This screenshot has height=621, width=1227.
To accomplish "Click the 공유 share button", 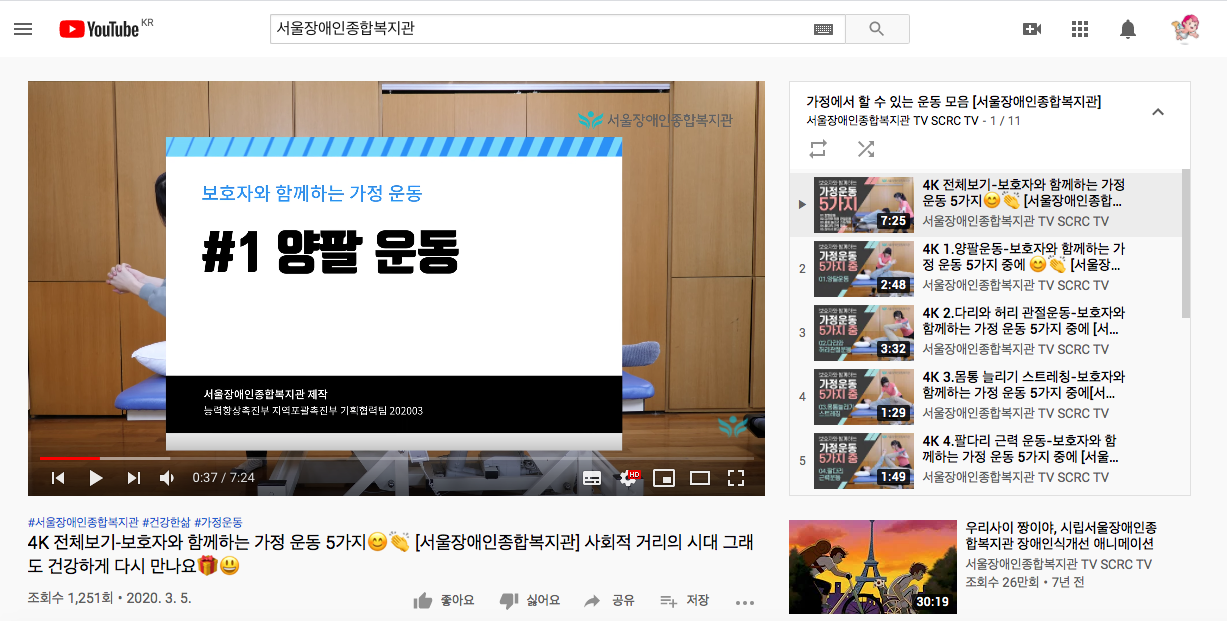I will 610,601.
